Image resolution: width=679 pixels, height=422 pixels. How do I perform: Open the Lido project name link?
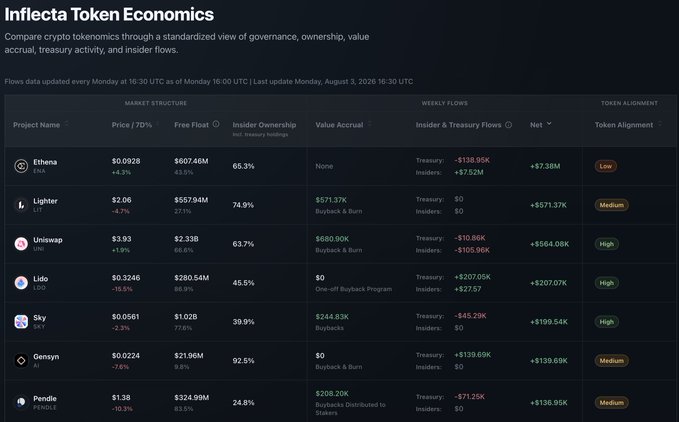pos(40,279)
